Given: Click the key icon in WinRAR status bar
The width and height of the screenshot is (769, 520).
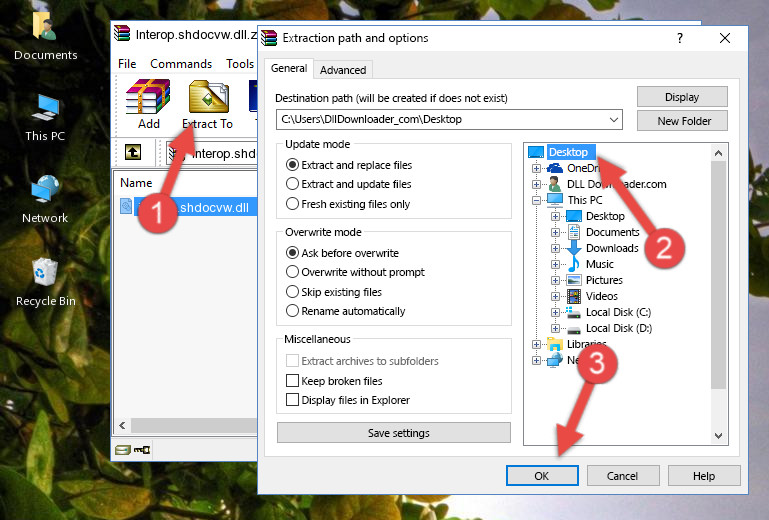Looking at the screenshot, I should point(142,449).
